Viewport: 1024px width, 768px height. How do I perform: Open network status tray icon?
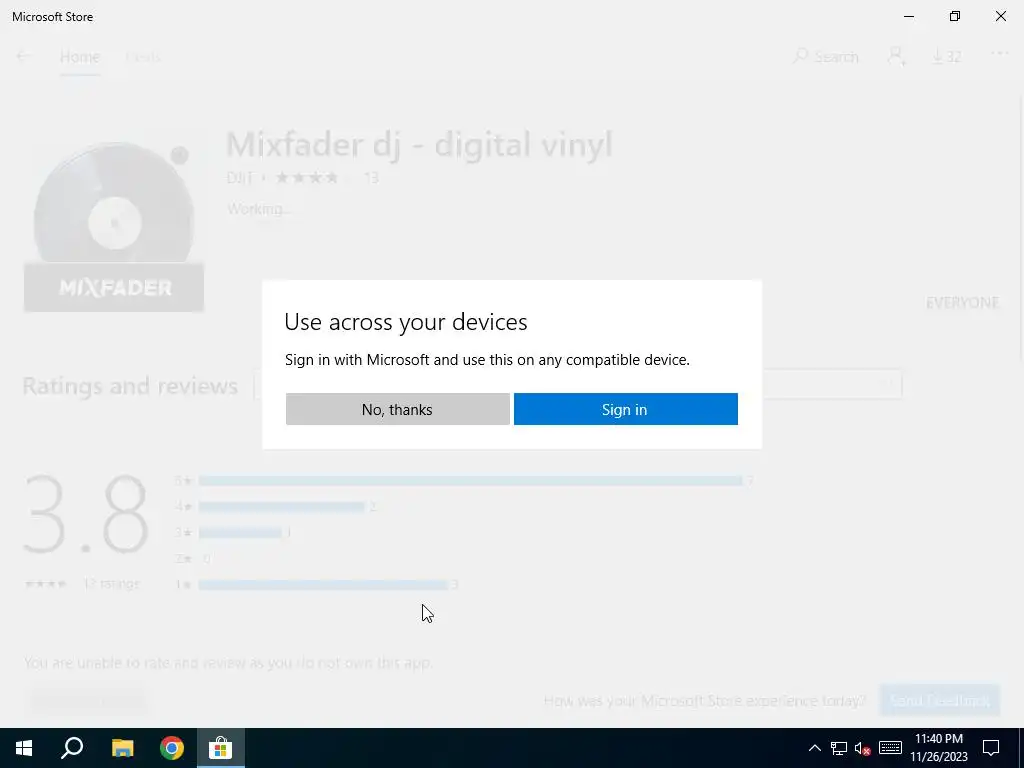click(839, 748)
